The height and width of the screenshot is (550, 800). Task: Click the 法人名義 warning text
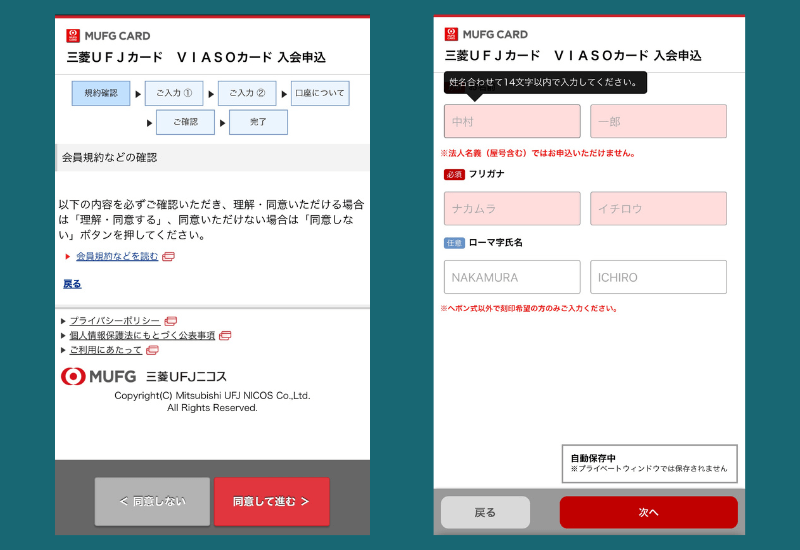click(538, 153)
